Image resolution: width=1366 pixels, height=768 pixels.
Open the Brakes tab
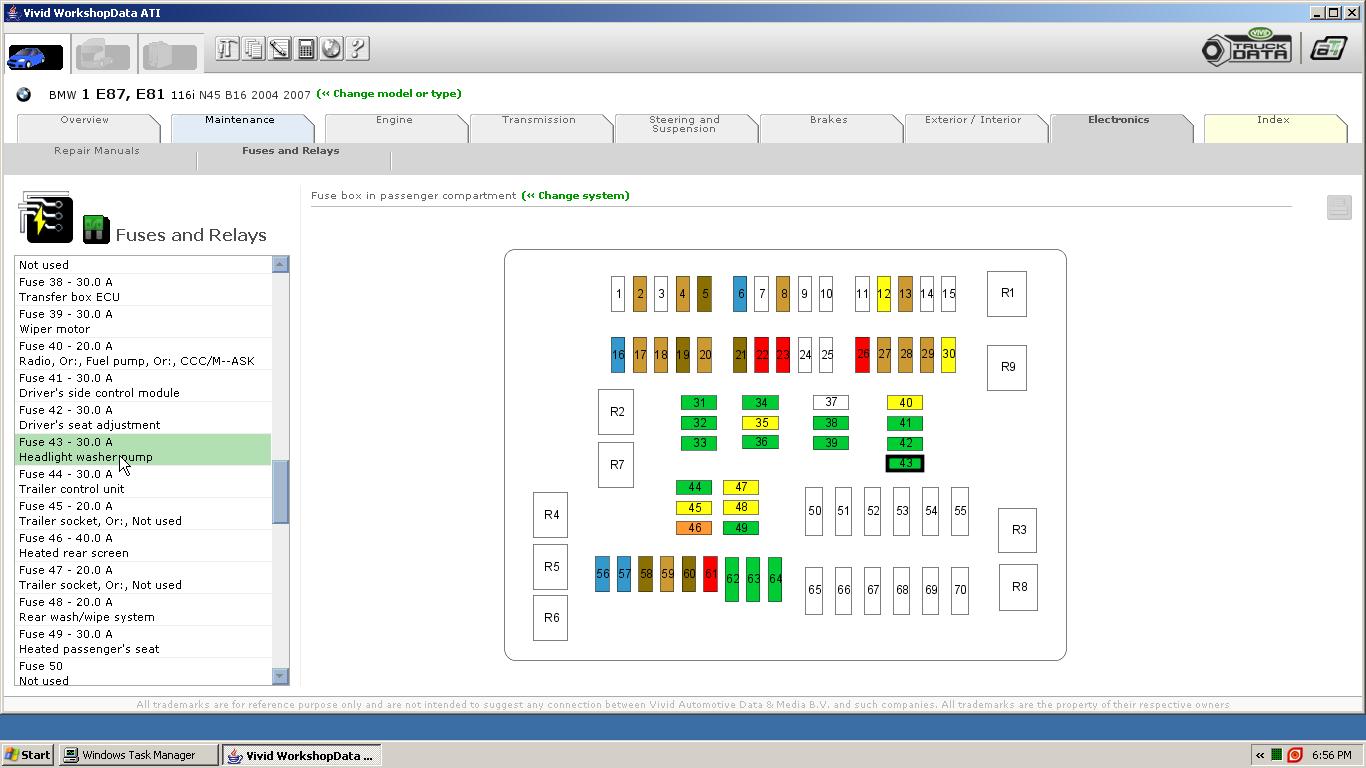[828, 120]
